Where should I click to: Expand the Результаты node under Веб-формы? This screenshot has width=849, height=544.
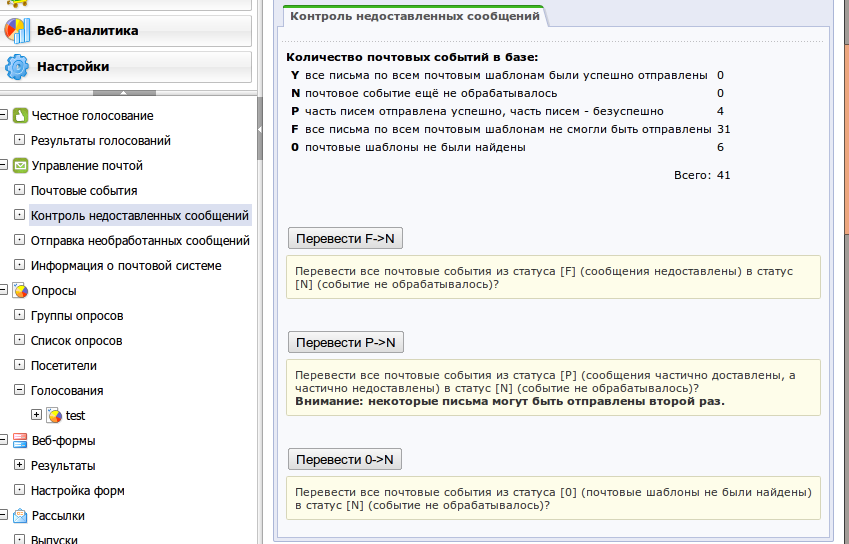tap(19, 466)
